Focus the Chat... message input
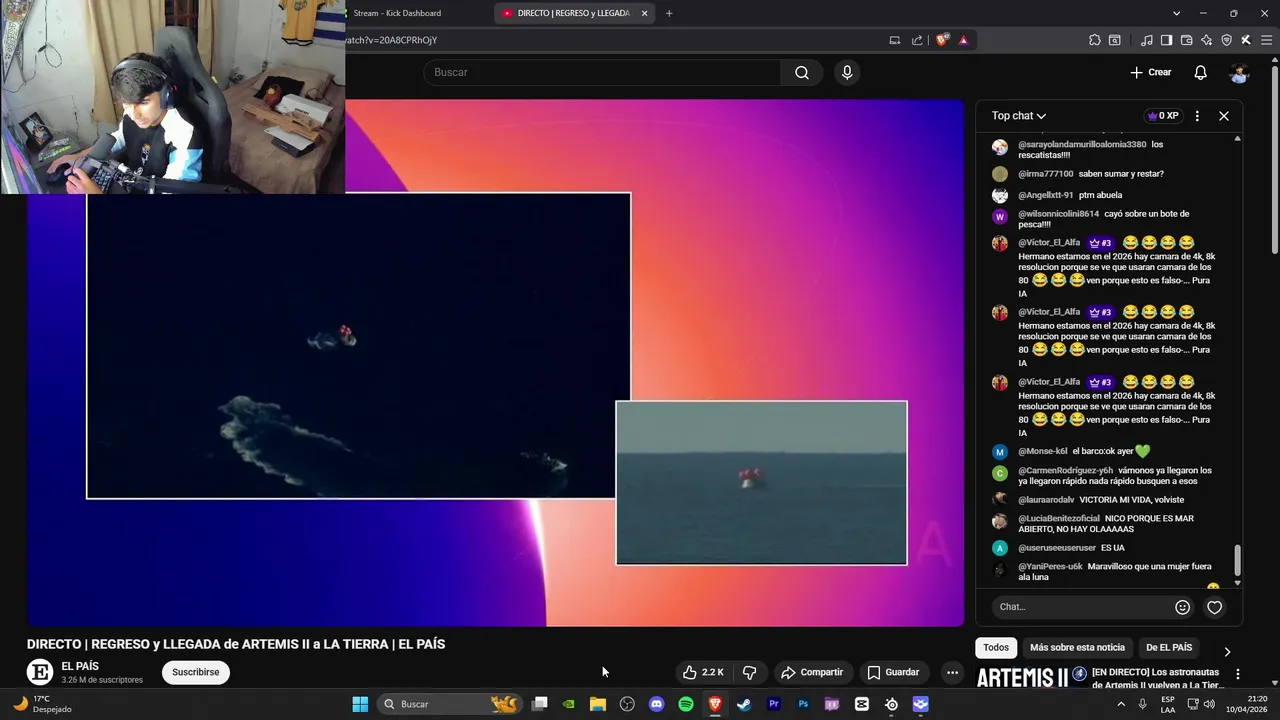Viewport: 1280px width, 720px height. pos(1082,607)
